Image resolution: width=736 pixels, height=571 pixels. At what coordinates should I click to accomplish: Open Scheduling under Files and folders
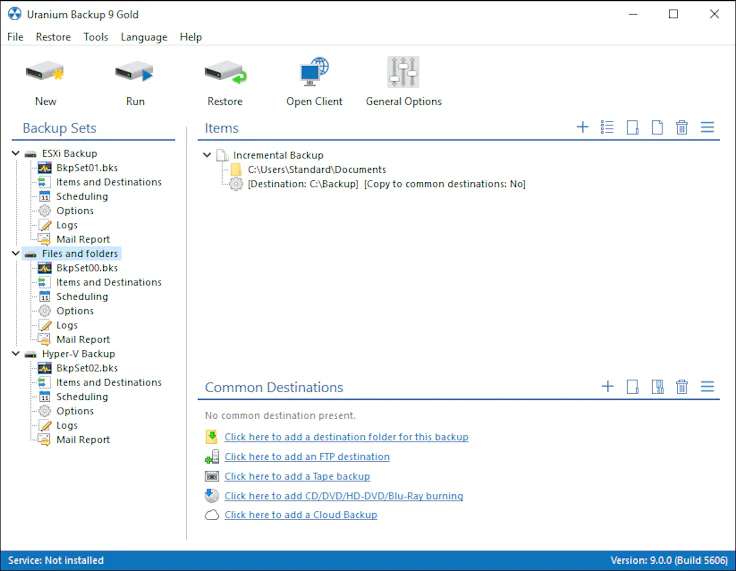point(82,296)
